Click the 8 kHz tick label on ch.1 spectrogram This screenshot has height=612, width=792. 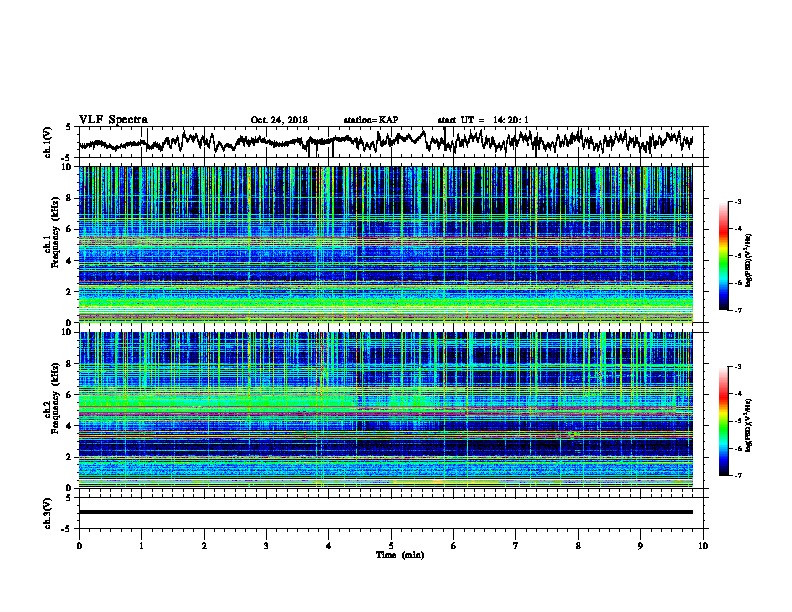(70, 198)
